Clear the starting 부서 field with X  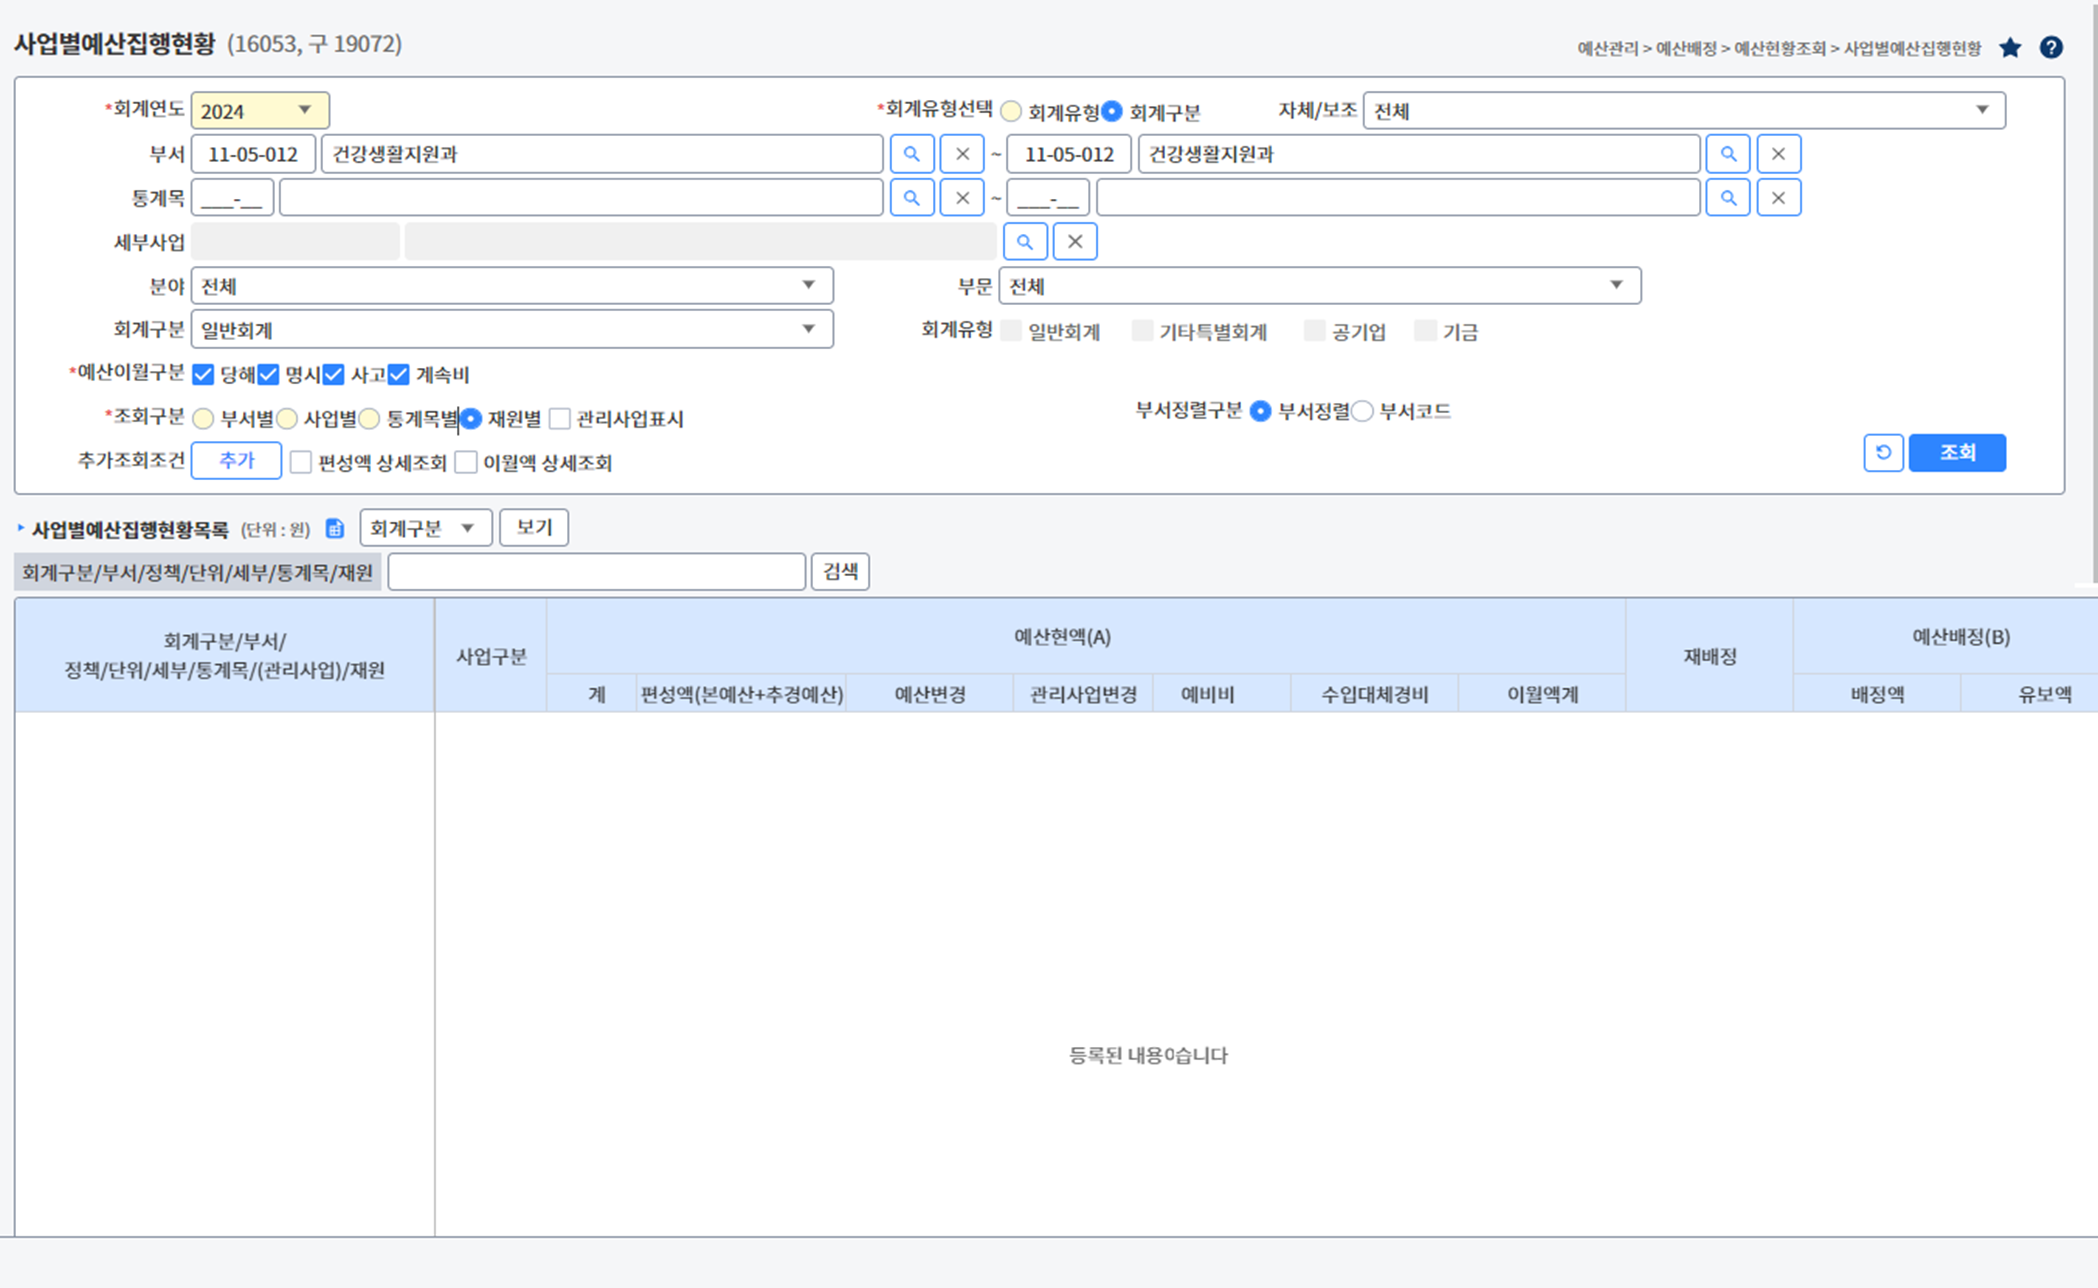coord(962,154)
